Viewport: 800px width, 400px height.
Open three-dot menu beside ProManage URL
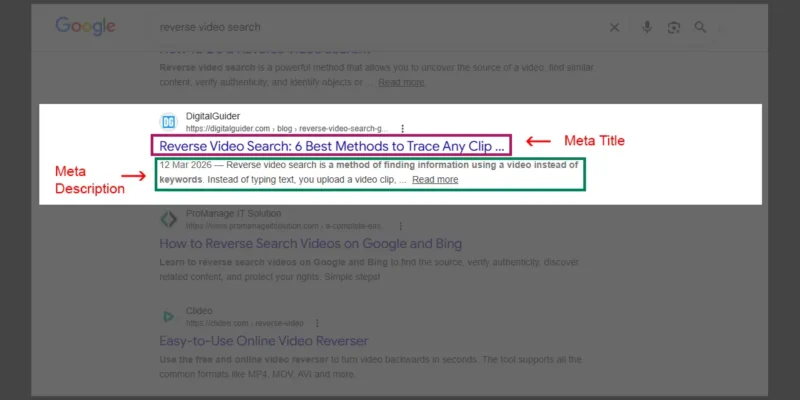[x=401, y=226]
